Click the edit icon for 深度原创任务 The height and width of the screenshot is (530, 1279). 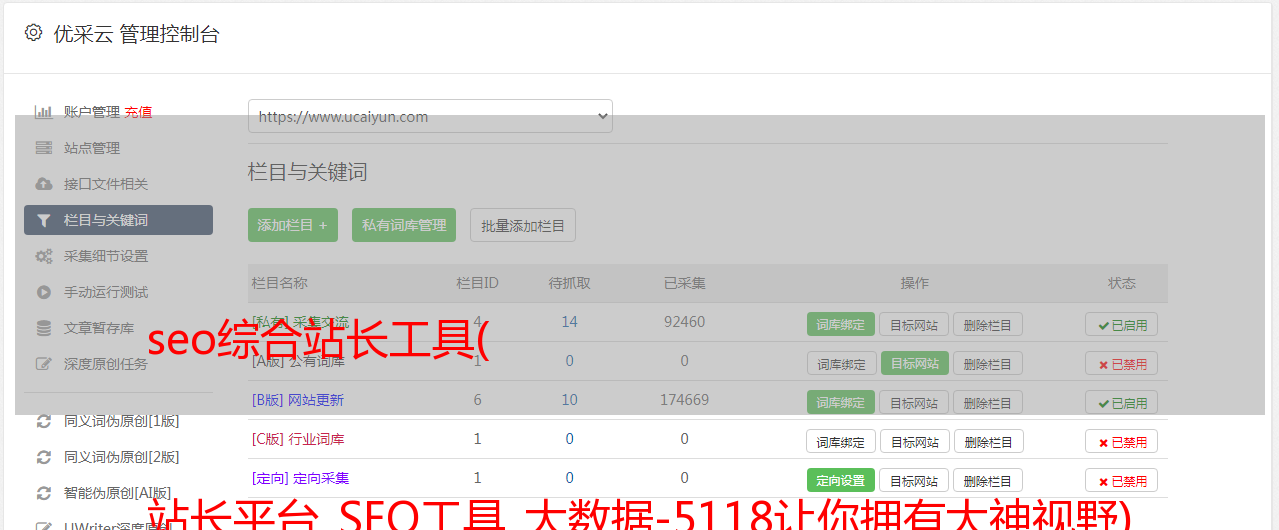pos(44,364)
